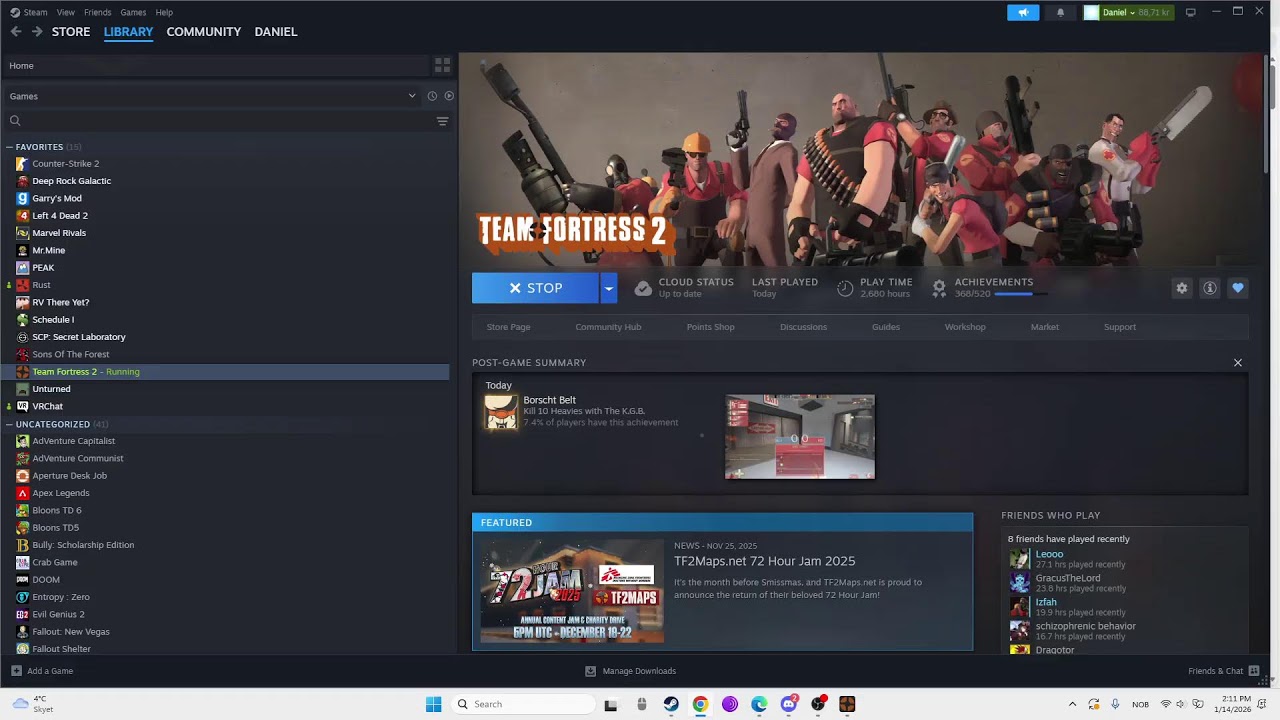Screen dimensions: 1280x720
Task: Close the Post-Game Summary panel
Action: pyautogui.click(x=1238, y=363)
